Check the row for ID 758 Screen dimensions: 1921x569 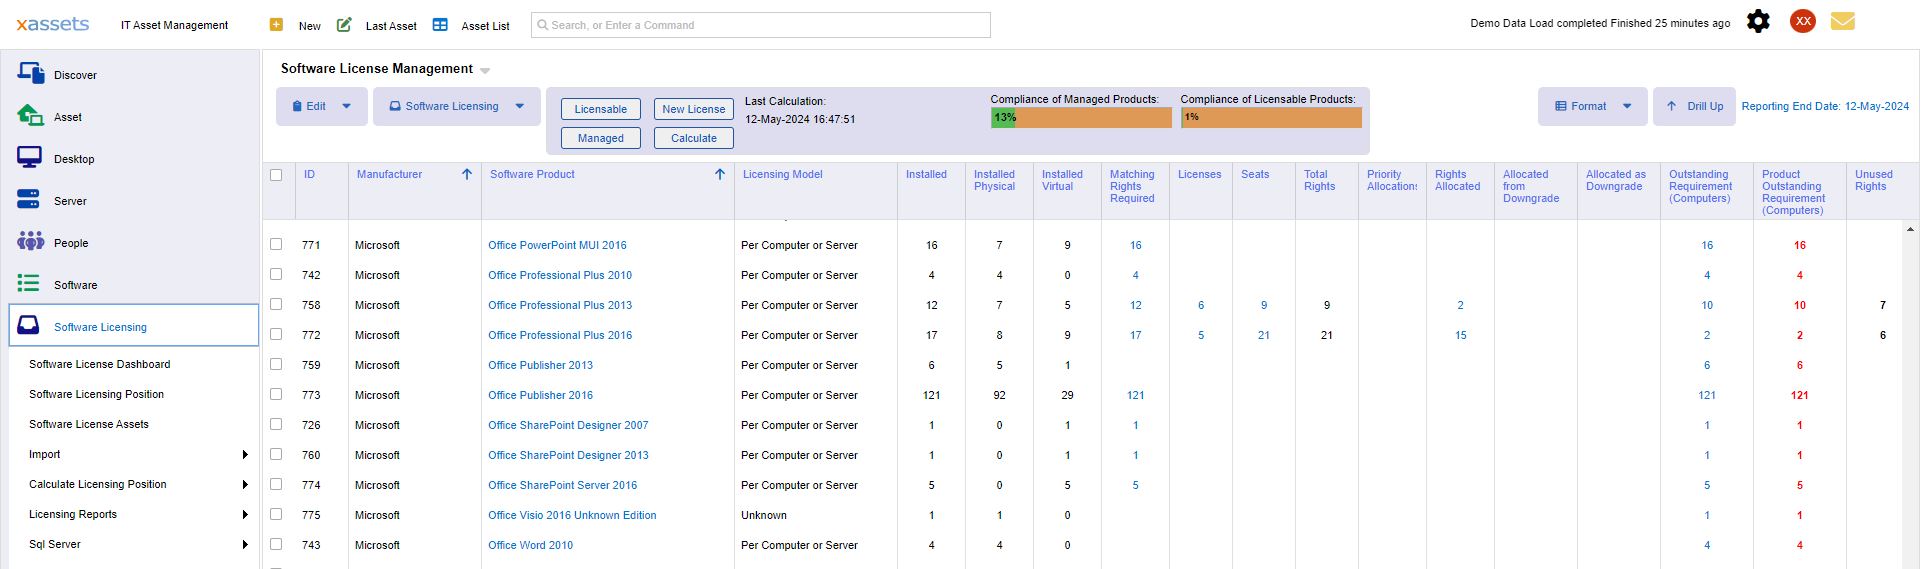click(x=276, y=304)
